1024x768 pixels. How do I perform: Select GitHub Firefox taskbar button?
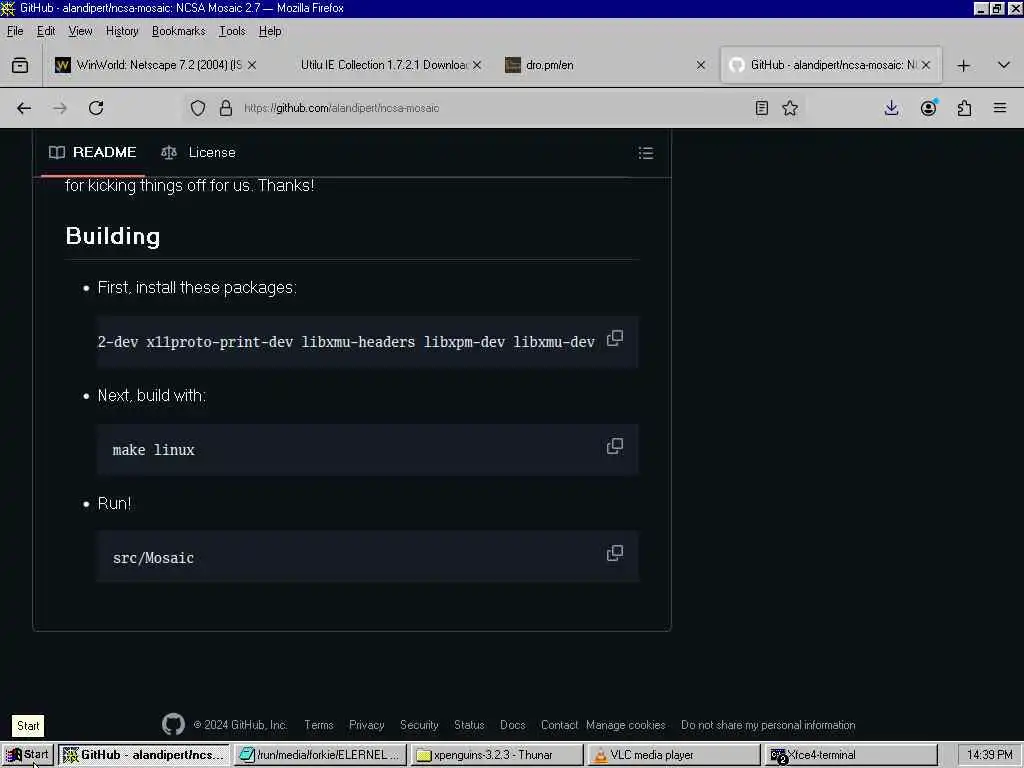click(144, 755)
